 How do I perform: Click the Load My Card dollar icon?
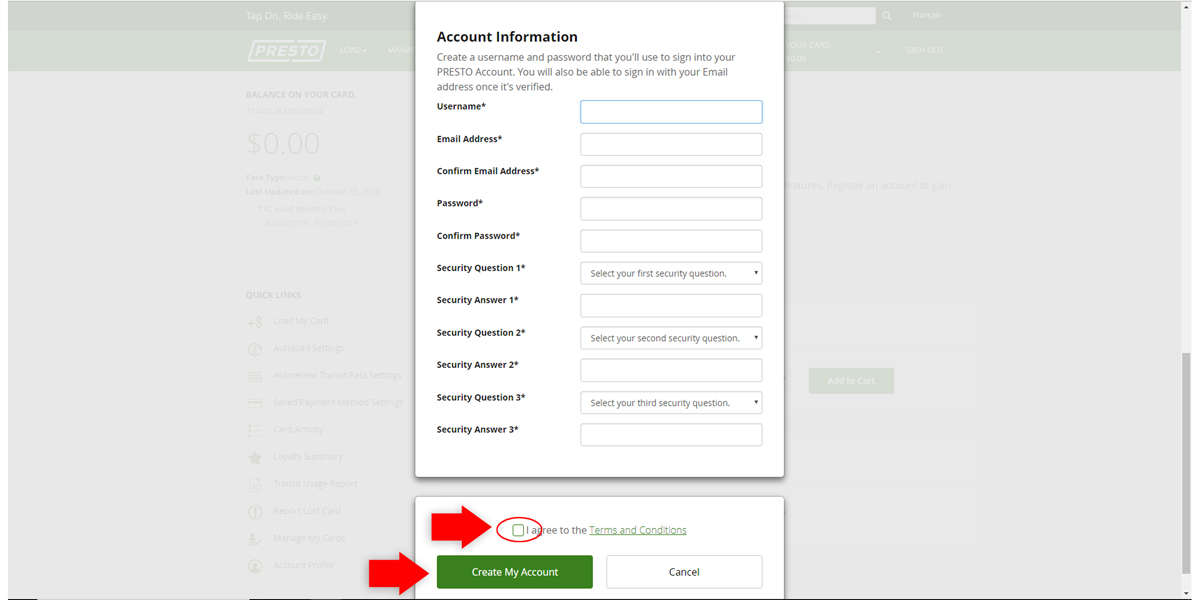click(255, 322)
